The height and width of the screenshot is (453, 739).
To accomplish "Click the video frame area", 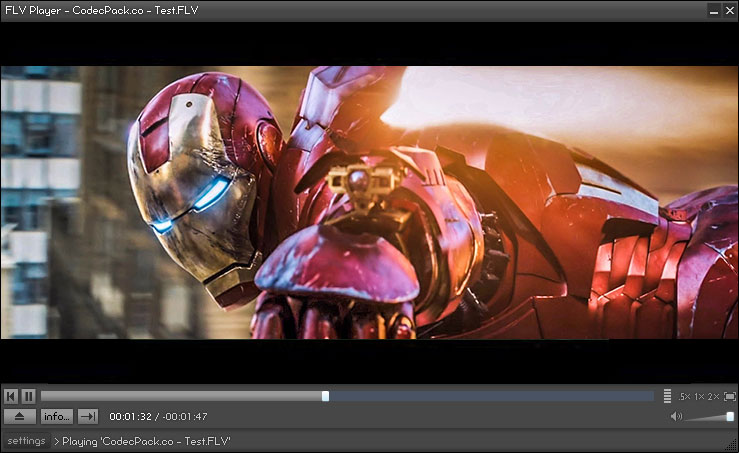I will (370, 202).
